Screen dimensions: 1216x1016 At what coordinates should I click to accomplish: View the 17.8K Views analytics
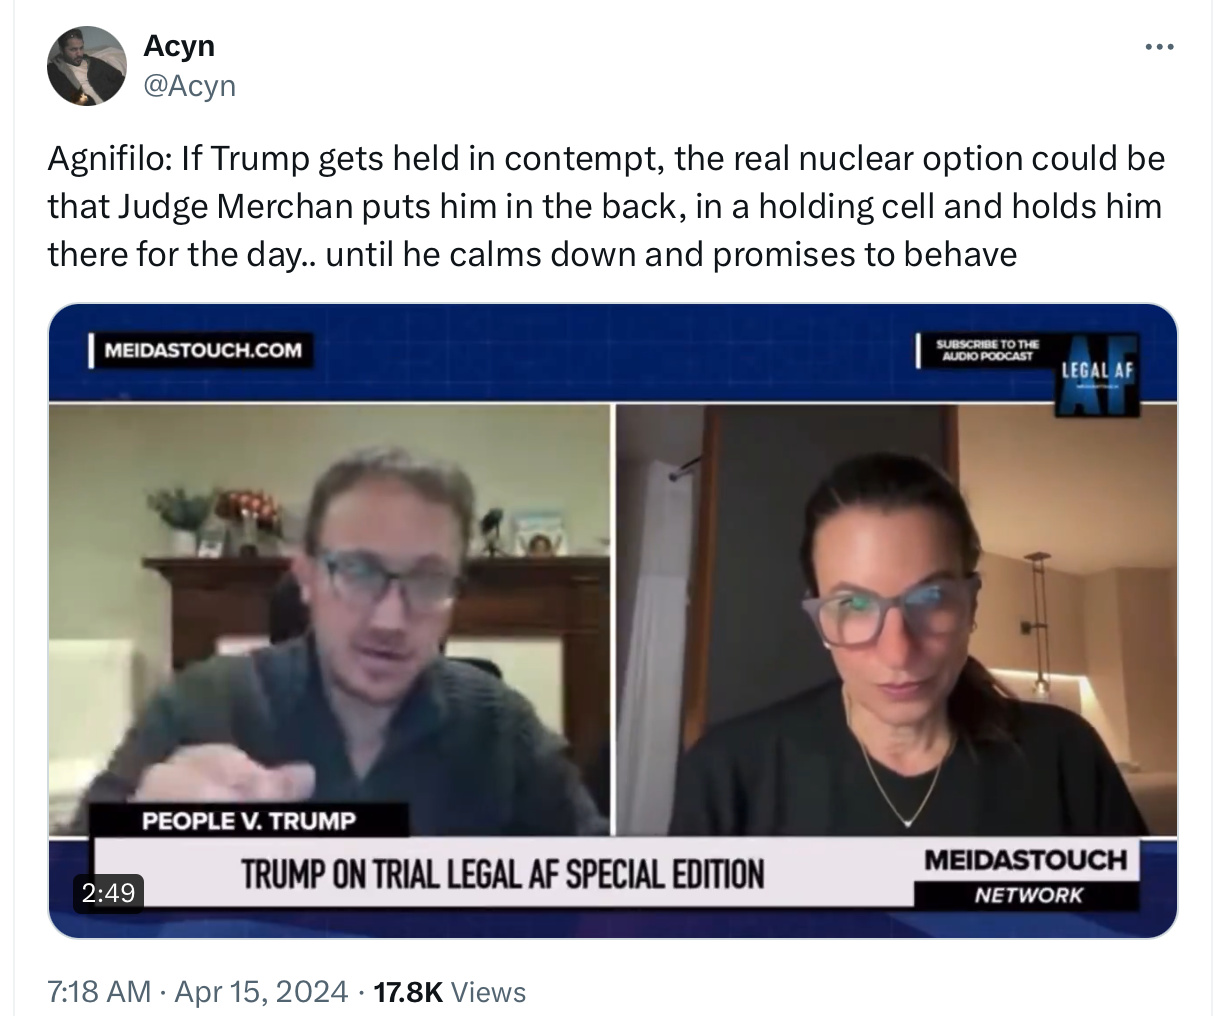[x=449, y=992]
